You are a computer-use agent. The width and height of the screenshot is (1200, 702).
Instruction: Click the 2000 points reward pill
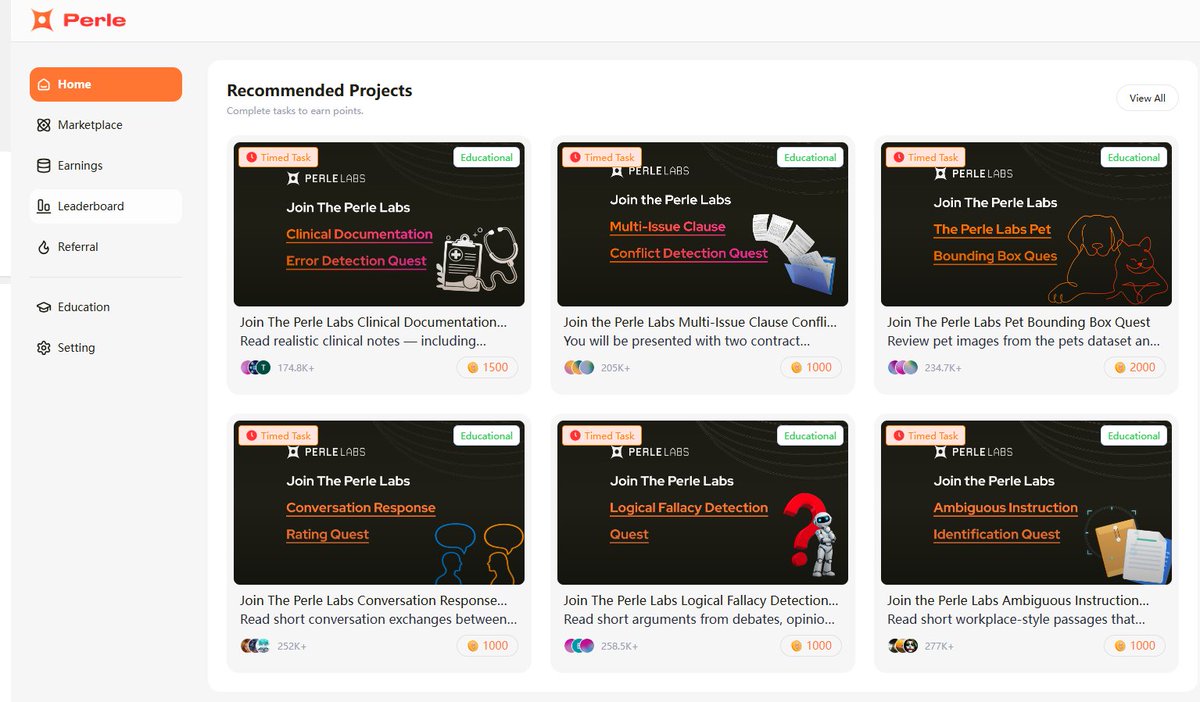1135,367
